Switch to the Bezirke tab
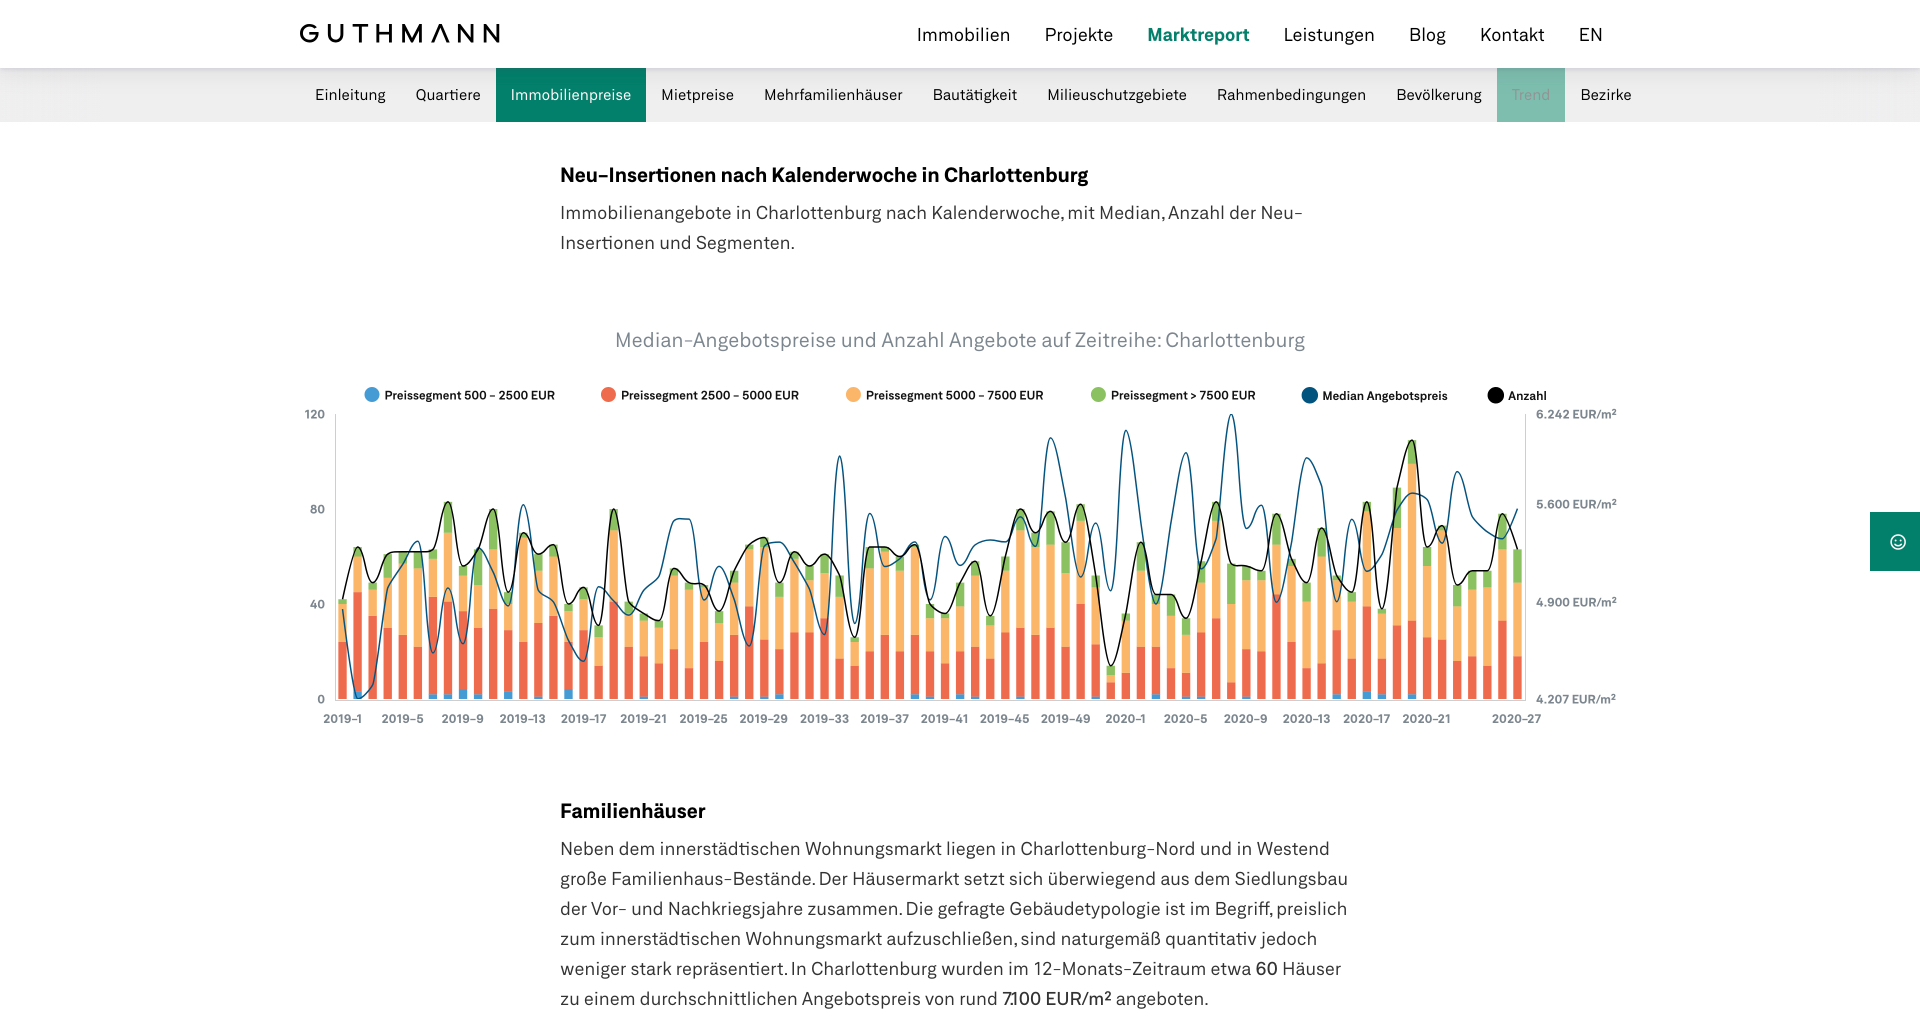 tap(1605, 95)
